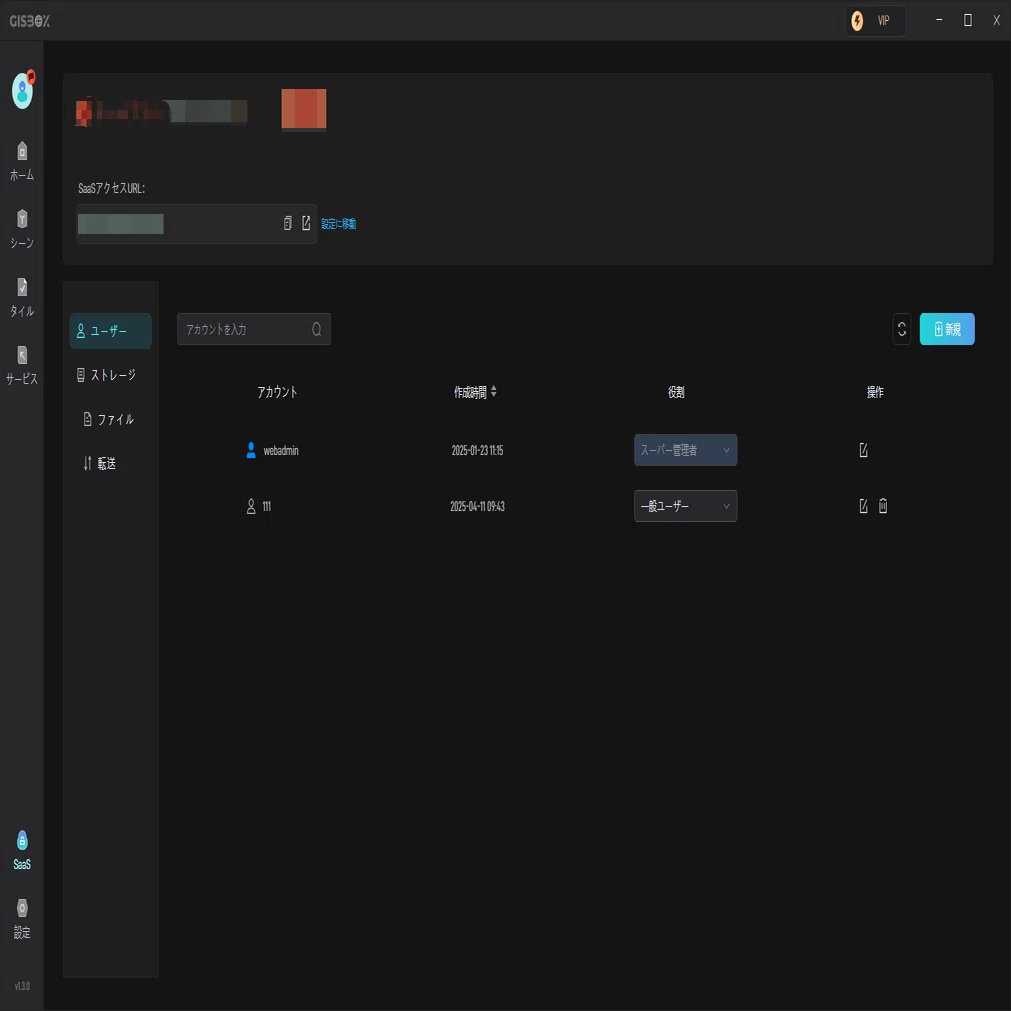Screen dimensions: 1011x1011
Task: Click the version label v1.3.0
Action: pyautogui.click(x=22, y=986)
